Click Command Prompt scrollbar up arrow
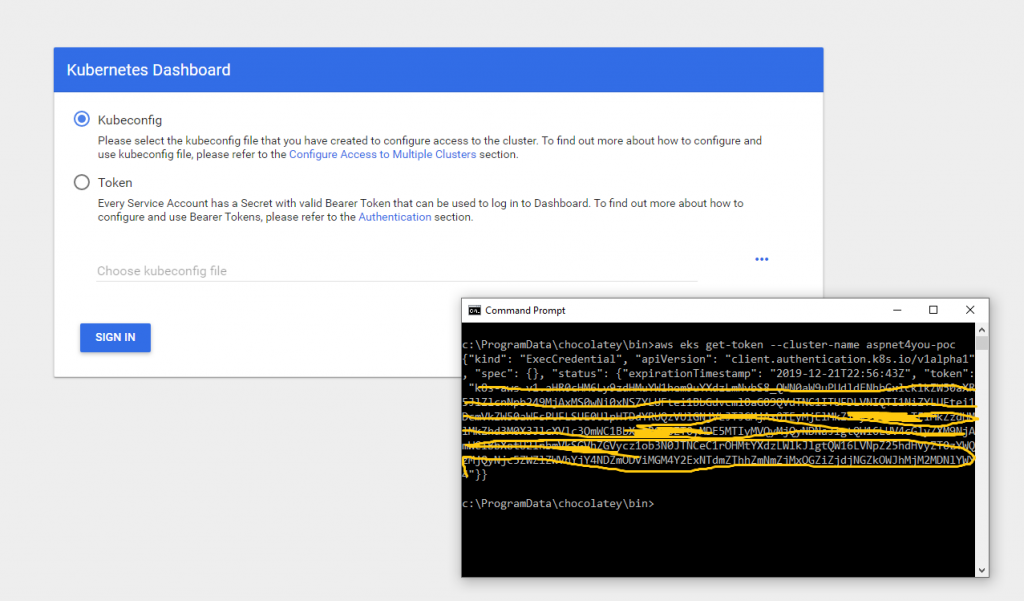This screenshot has width=1024, height=601. pyautogui.click(x=982, y=330)
